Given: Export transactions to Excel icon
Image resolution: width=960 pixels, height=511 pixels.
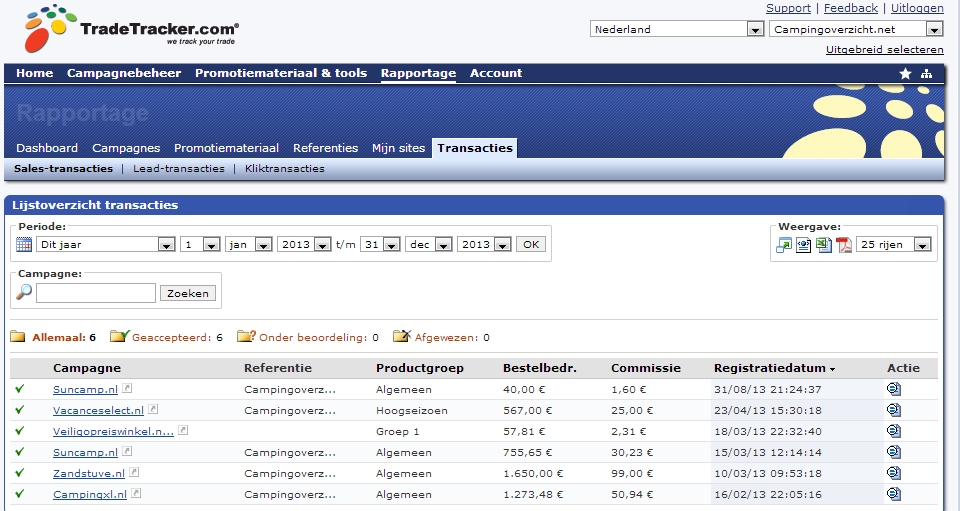Looking at the screenshot, I should click(x=824, y=245).
